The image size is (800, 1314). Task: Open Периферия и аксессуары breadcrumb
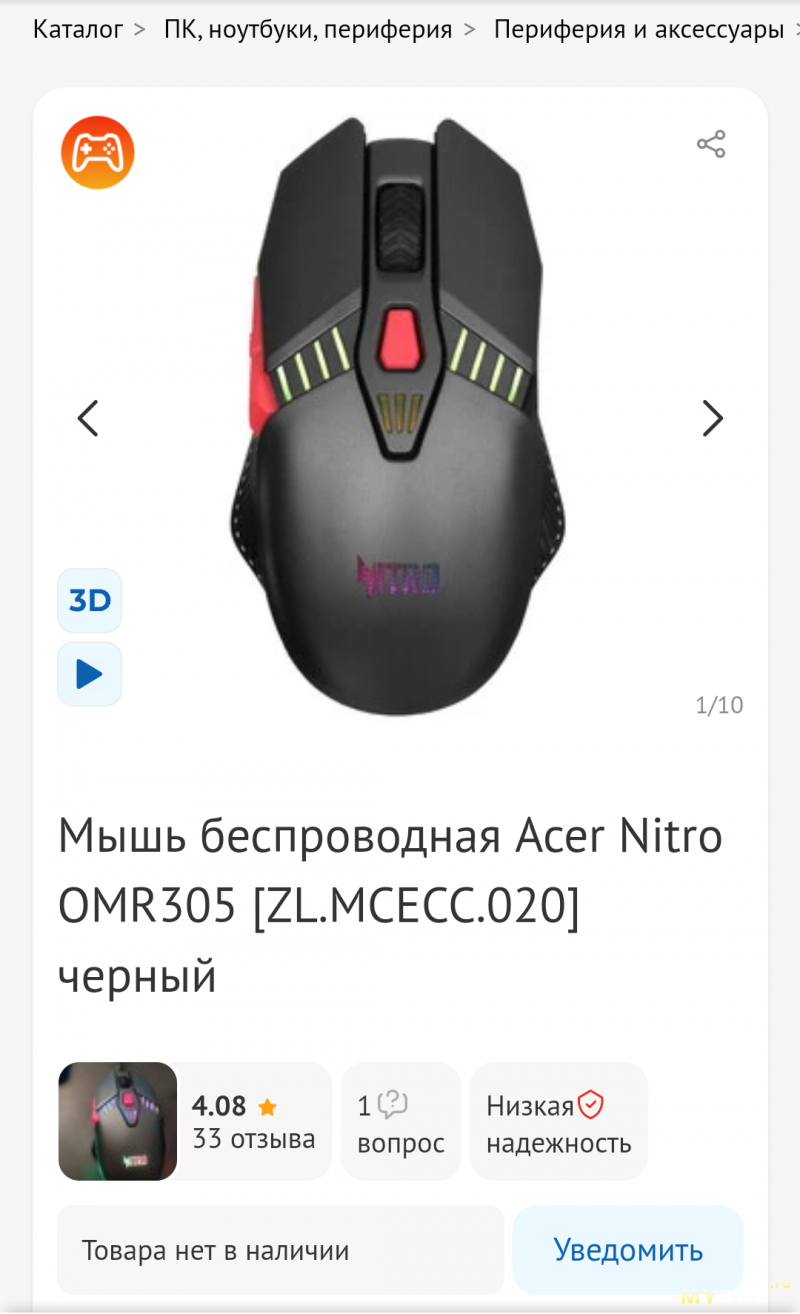(639, 29)
